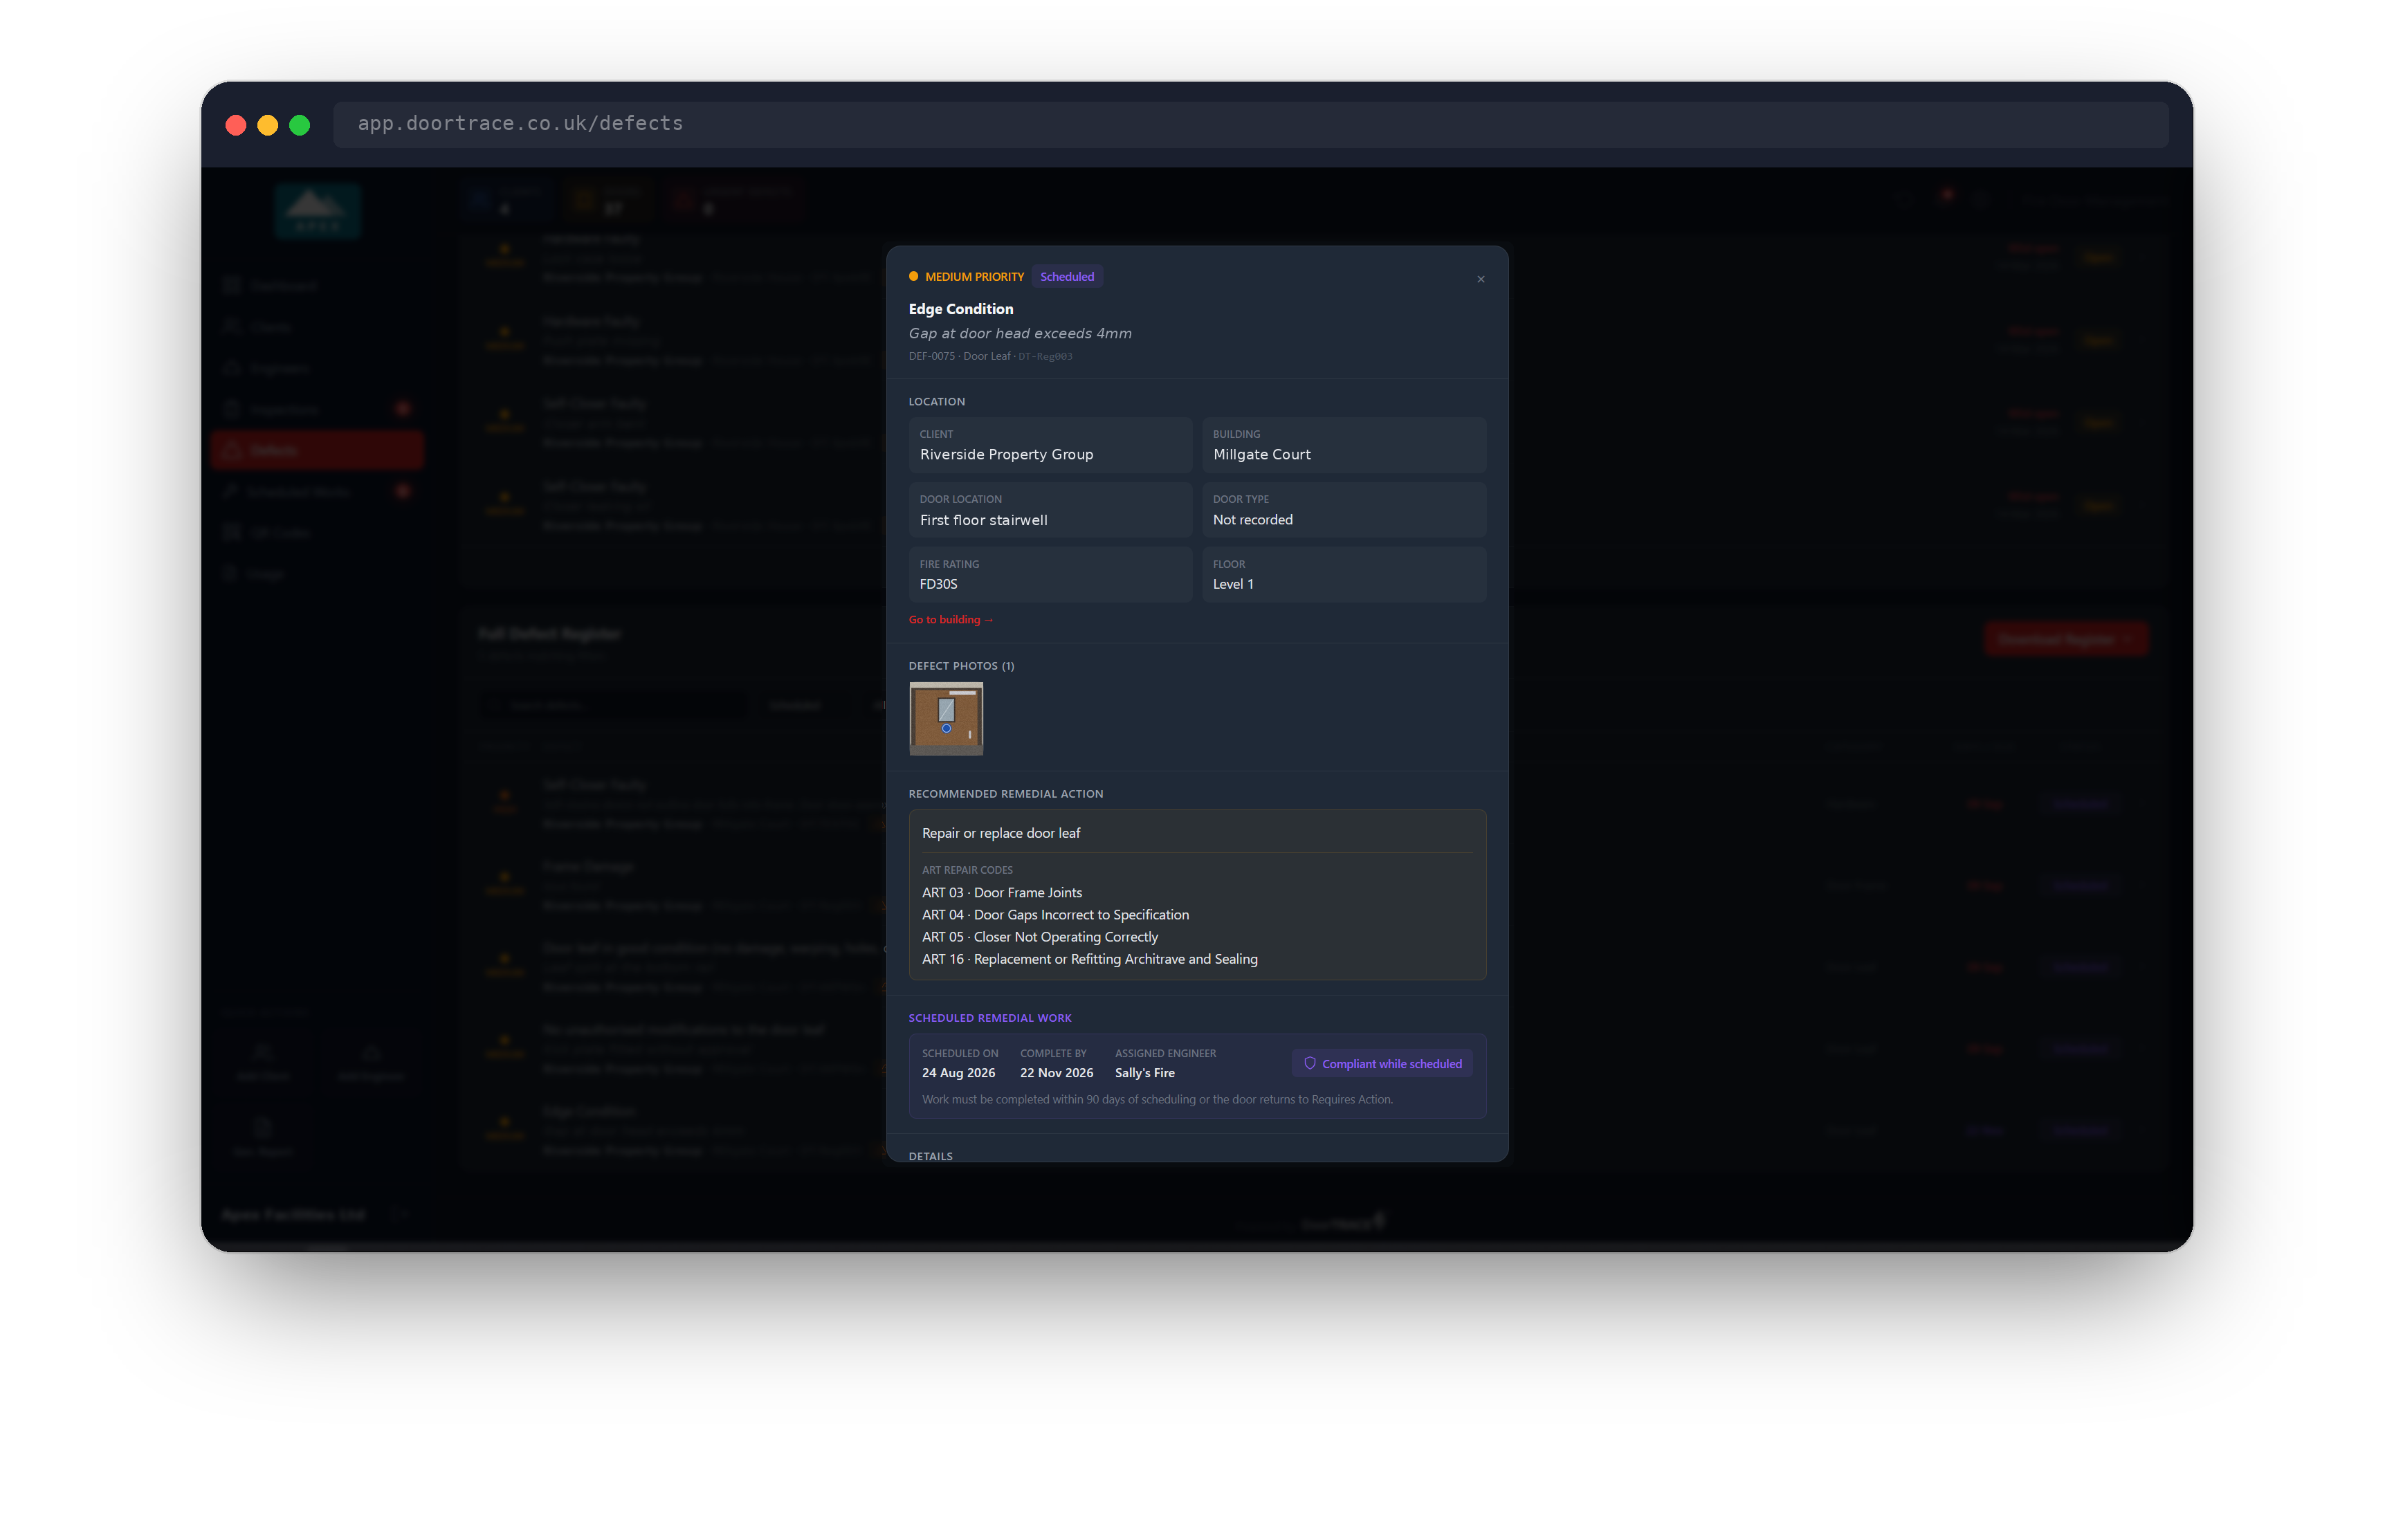
Task: Select the building value 'Millgate Court'
Action: [x=1261, y=454]
